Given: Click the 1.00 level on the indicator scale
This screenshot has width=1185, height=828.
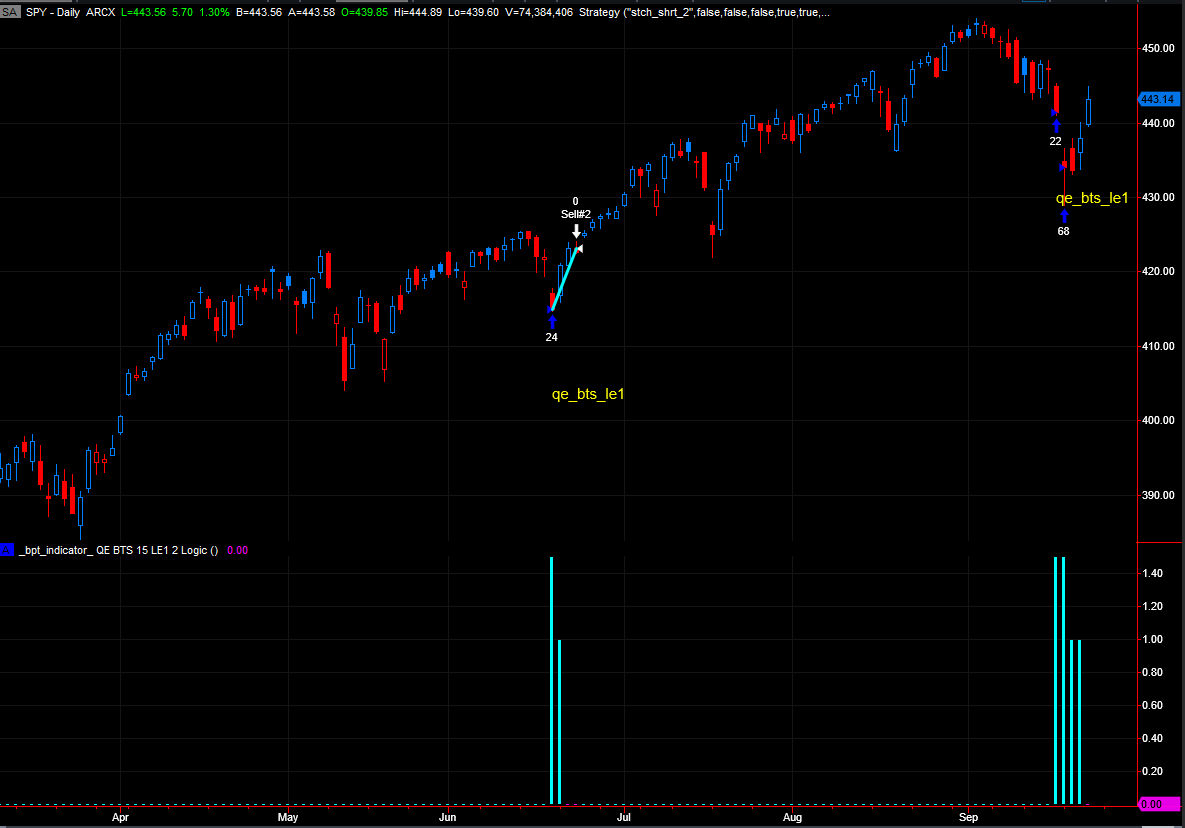Looking at the screenshot, I should tap(1151, 640).
